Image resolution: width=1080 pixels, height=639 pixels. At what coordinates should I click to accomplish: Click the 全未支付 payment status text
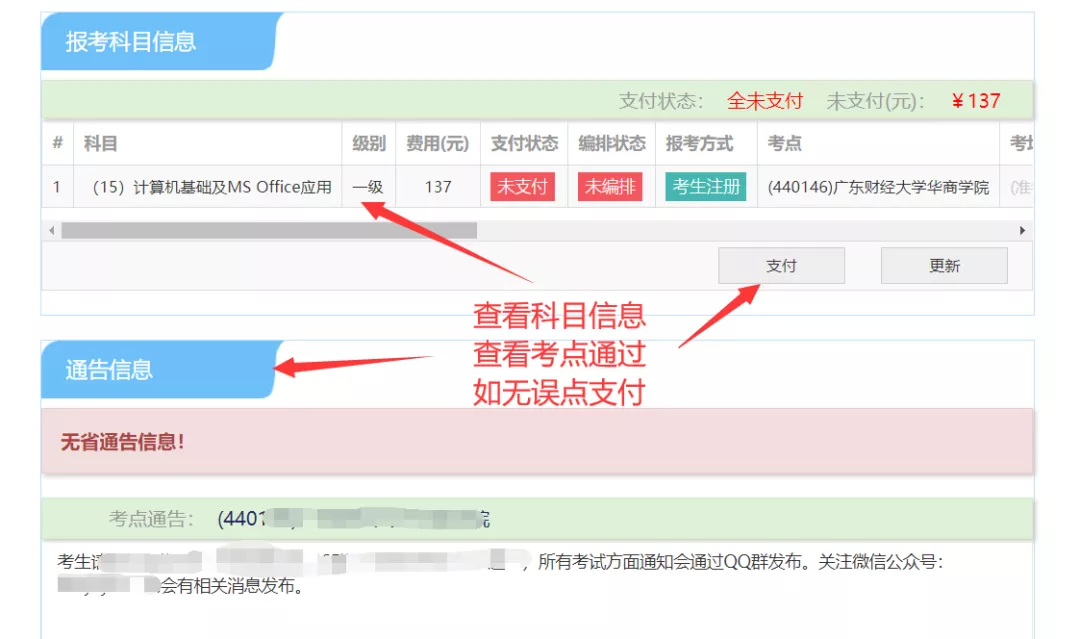click(765, 101)
